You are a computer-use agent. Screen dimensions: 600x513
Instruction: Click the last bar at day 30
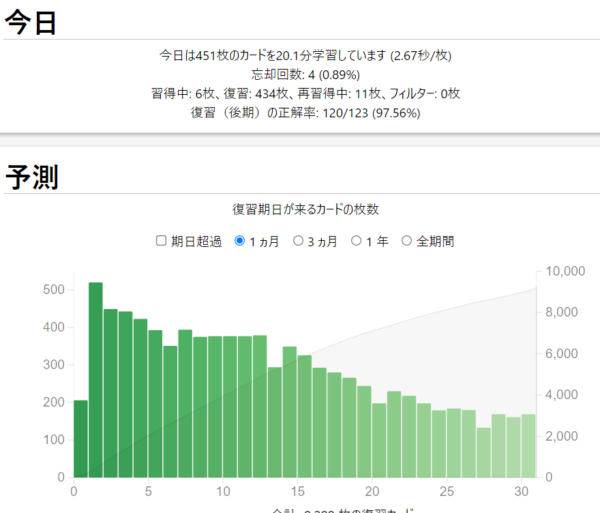528,446
